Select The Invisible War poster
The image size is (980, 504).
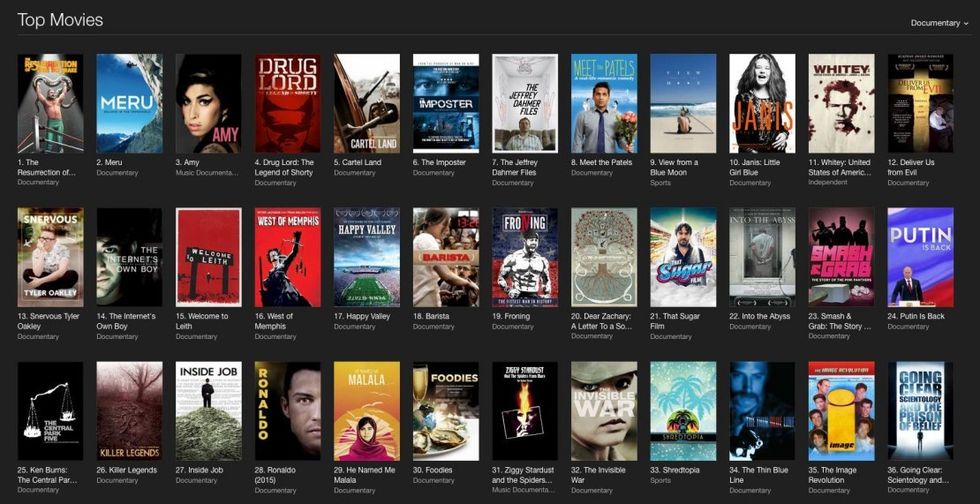tap(604, 411)
